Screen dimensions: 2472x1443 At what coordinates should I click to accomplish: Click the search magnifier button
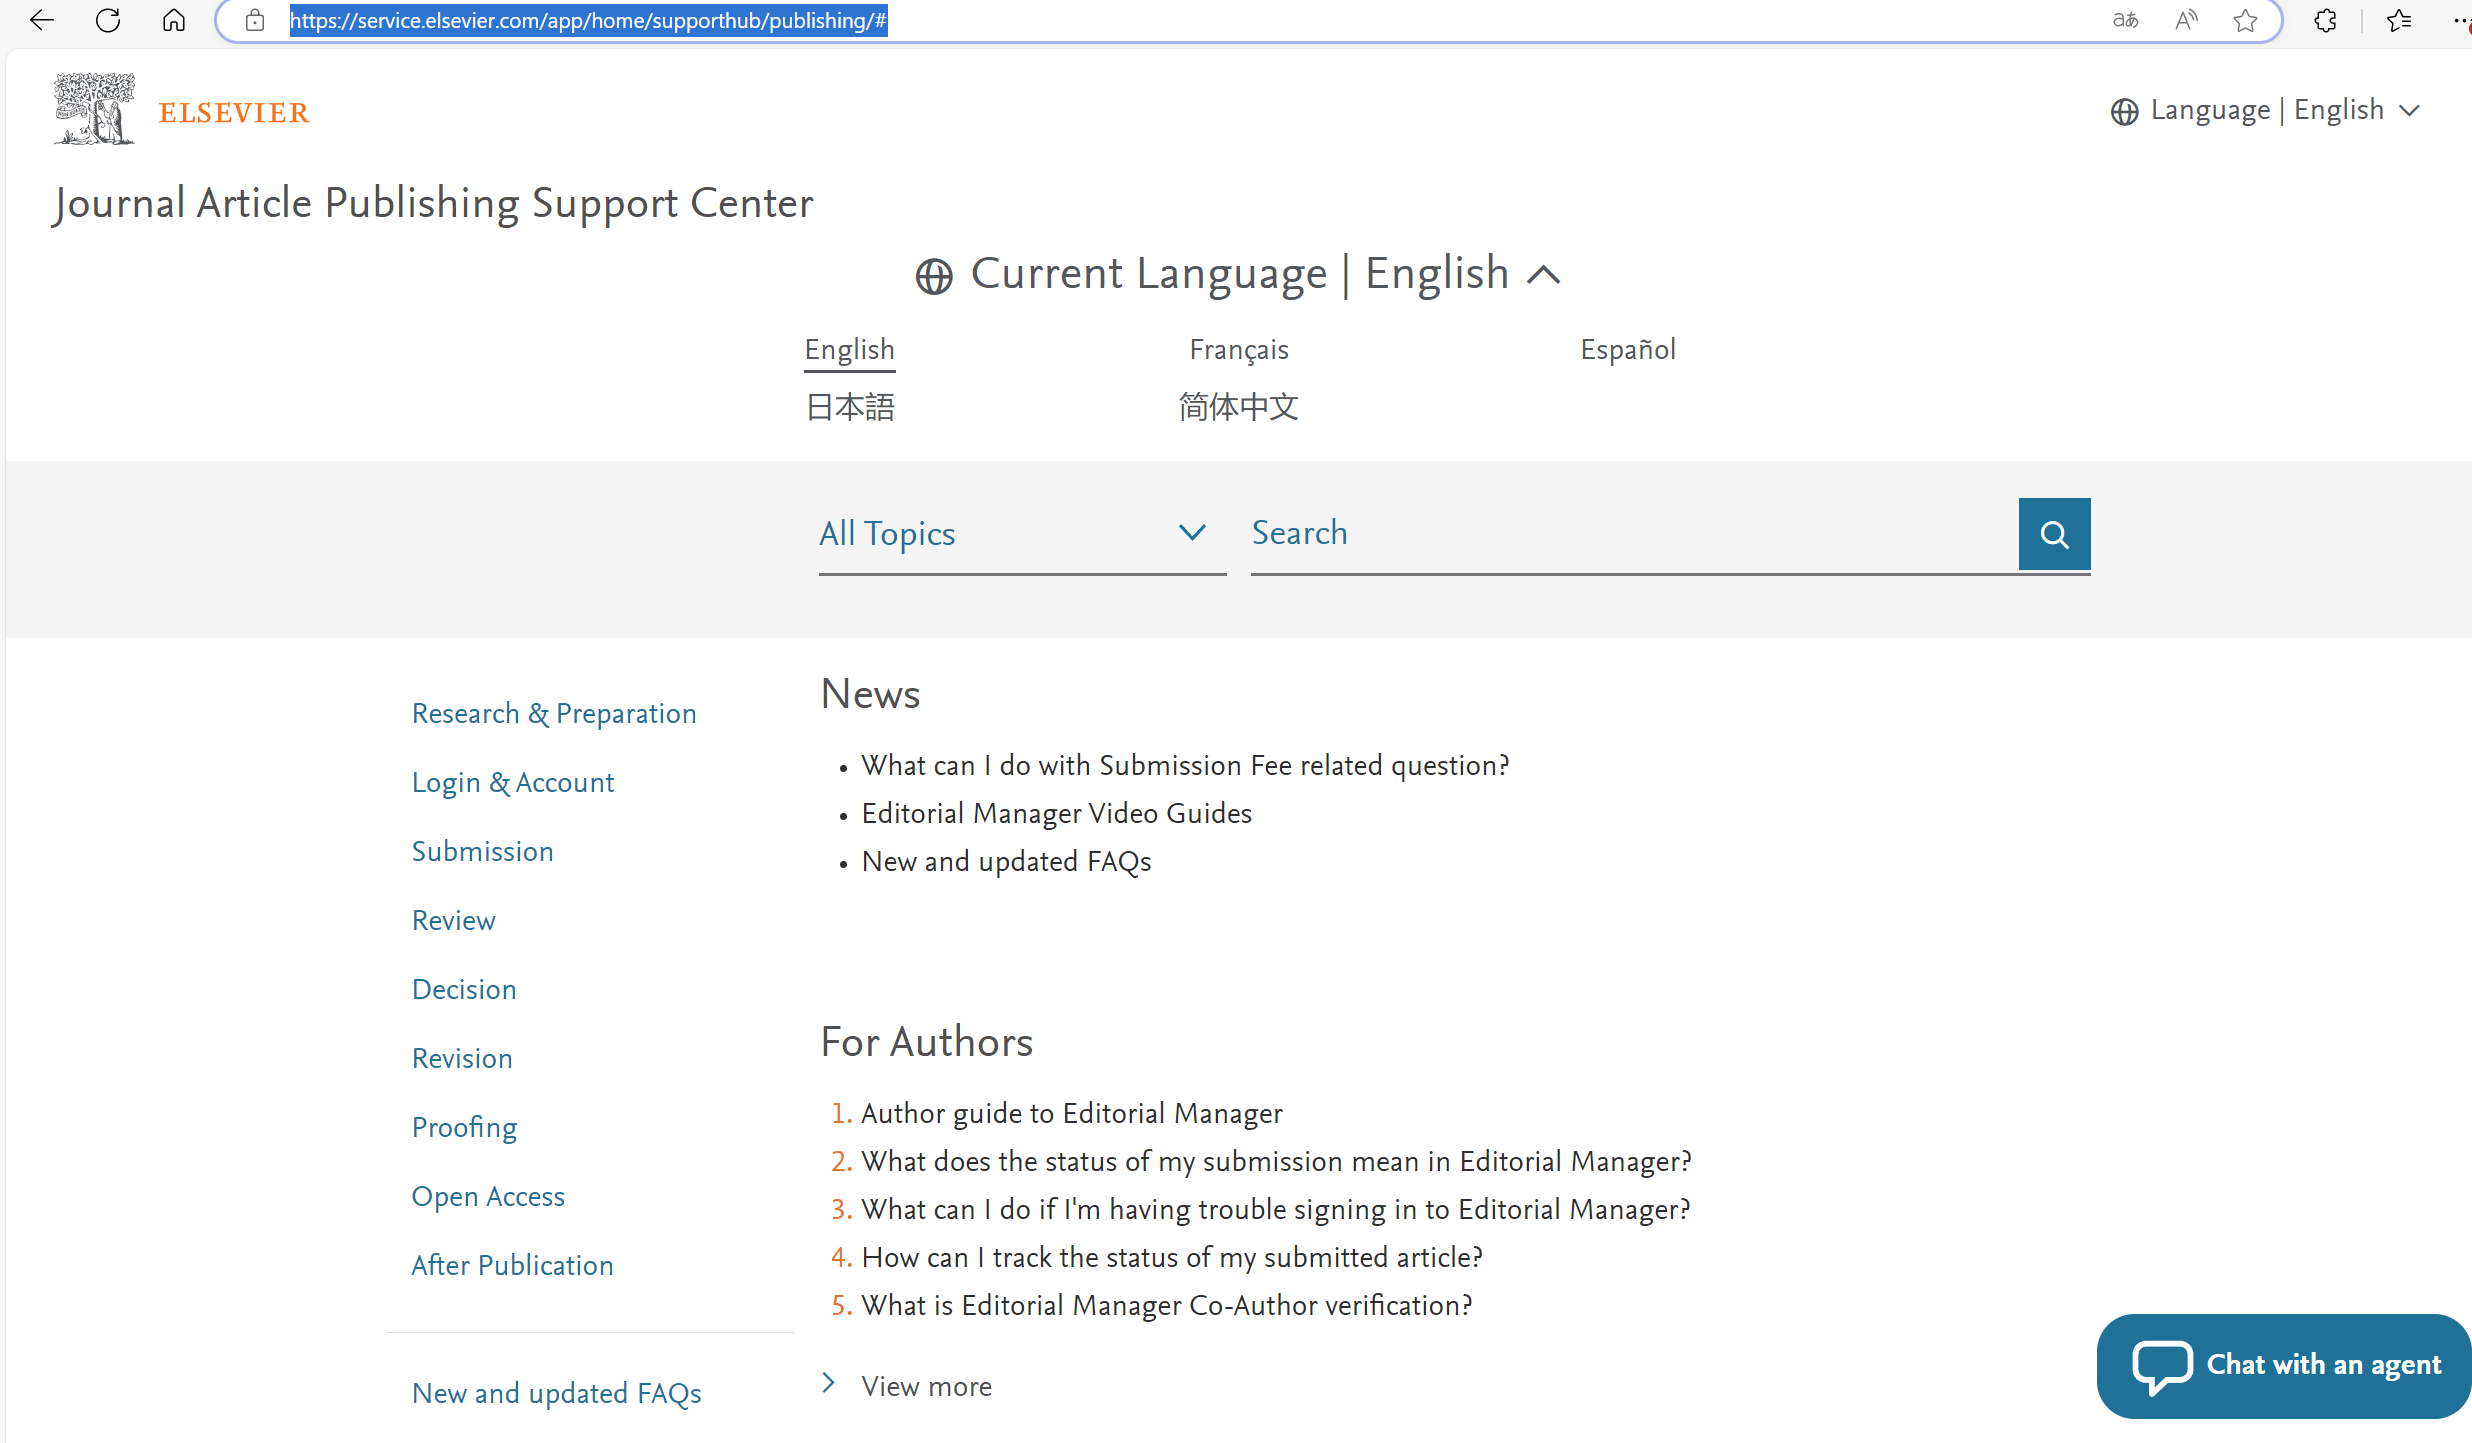click(x=2054, y=534)
